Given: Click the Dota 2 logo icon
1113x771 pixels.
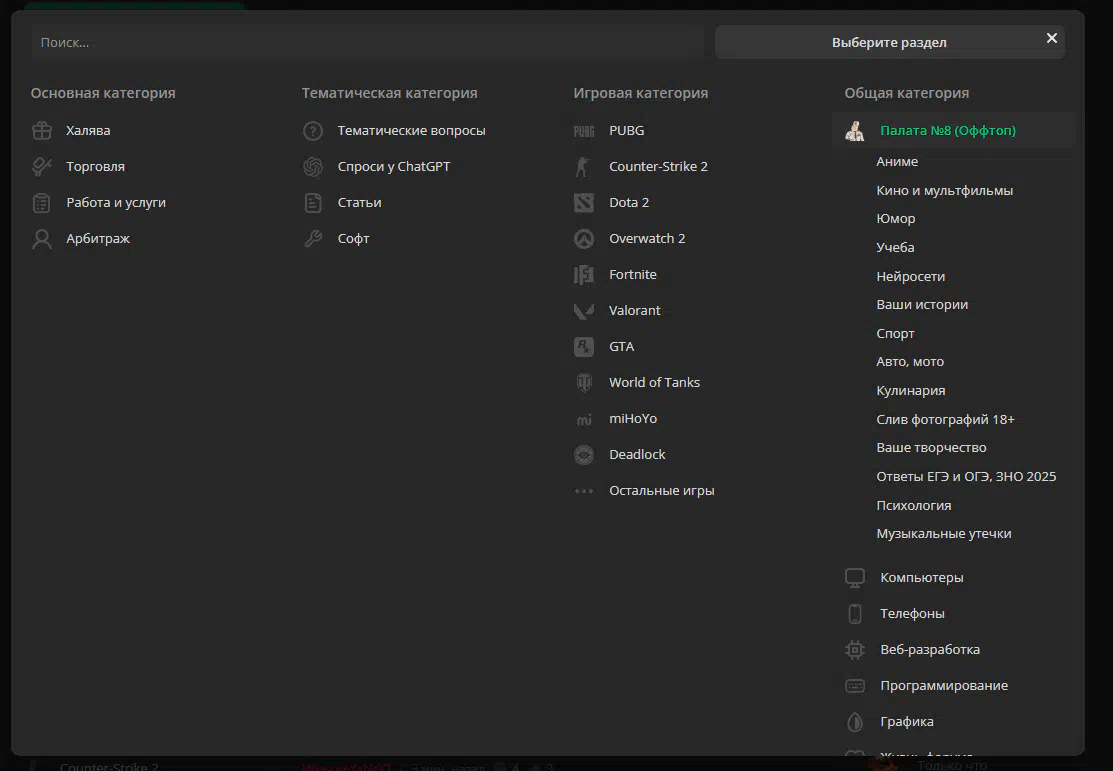Looking at the screenshot, I should click(x=584, y=203).
